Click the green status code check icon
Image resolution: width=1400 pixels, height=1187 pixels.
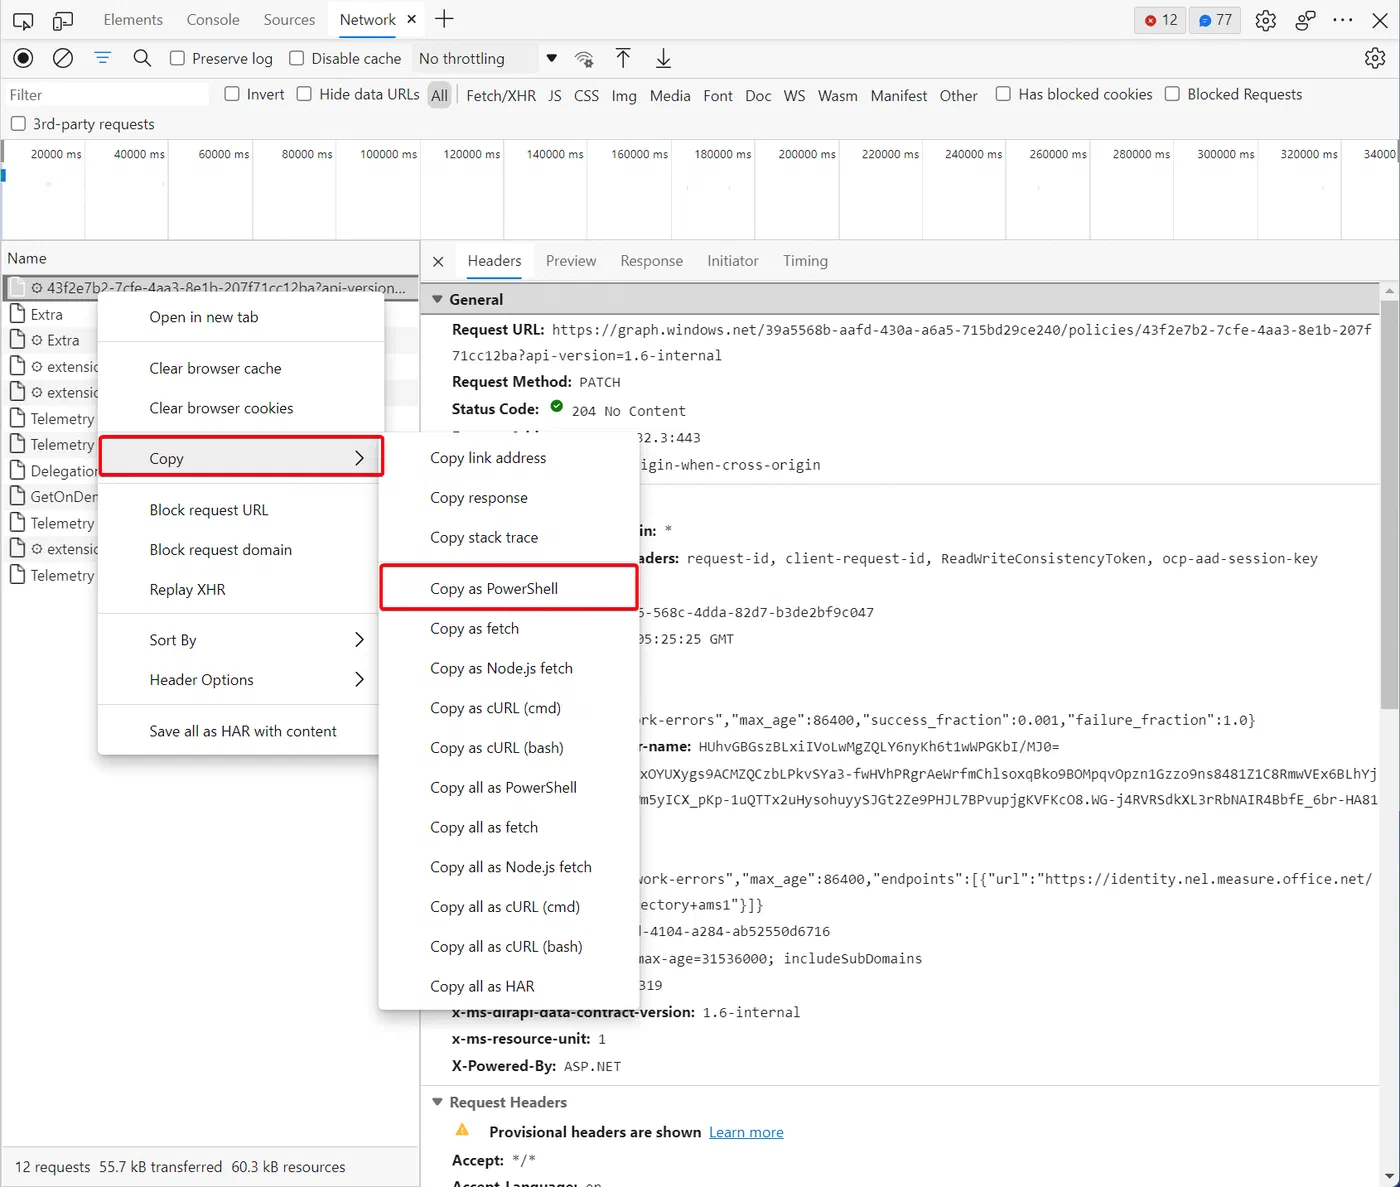point(557,406)
